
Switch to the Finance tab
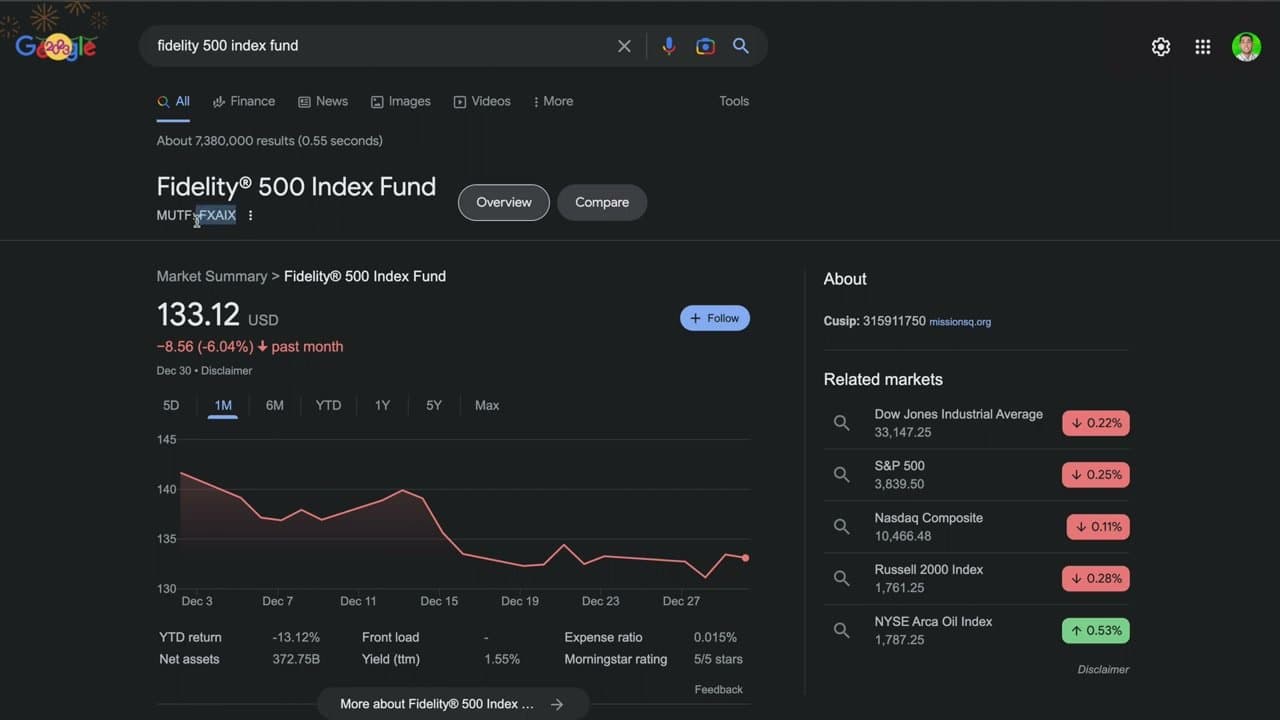click(x=244, y=101)
